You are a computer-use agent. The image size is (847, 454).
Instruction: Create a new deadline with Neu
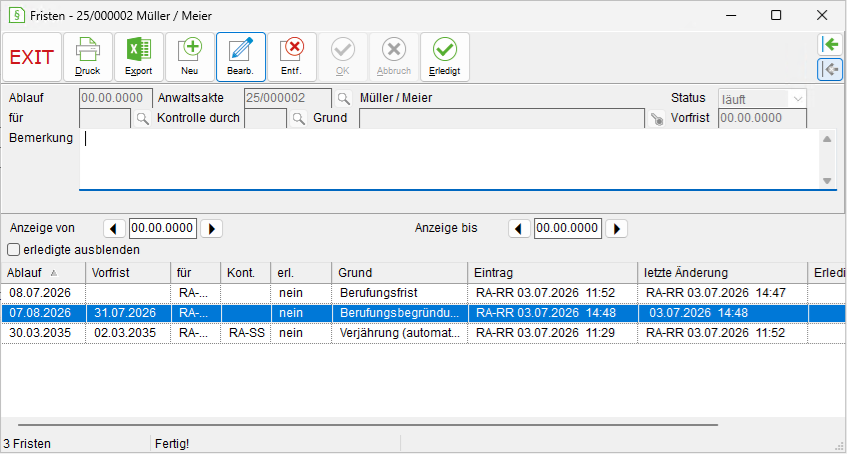[190, 57]
